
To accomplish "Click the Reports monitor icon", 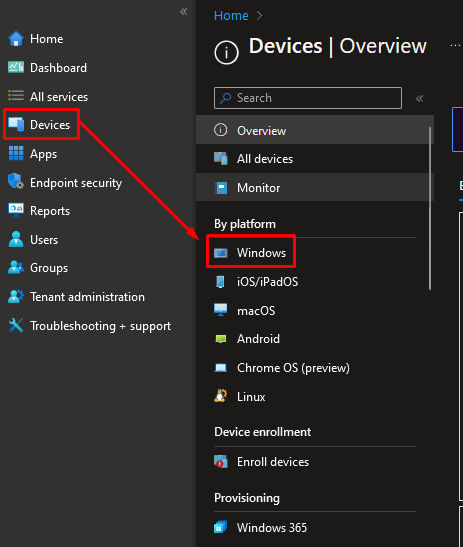I will click(x=16, y=210).
